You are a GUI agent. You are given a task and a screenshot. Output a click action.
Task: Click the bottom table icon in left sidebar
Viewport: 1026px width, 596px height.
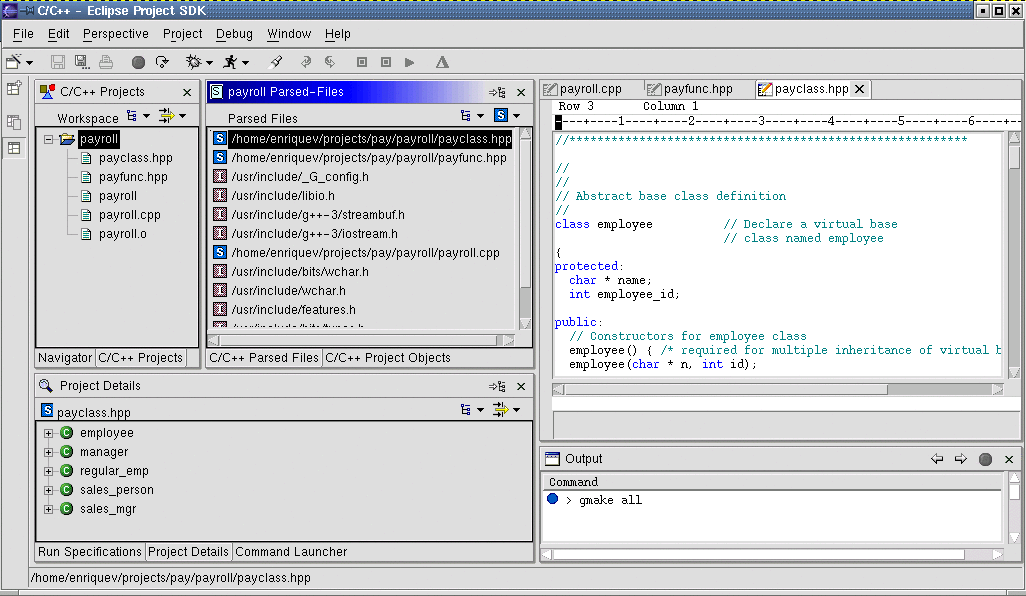(14, 149)
